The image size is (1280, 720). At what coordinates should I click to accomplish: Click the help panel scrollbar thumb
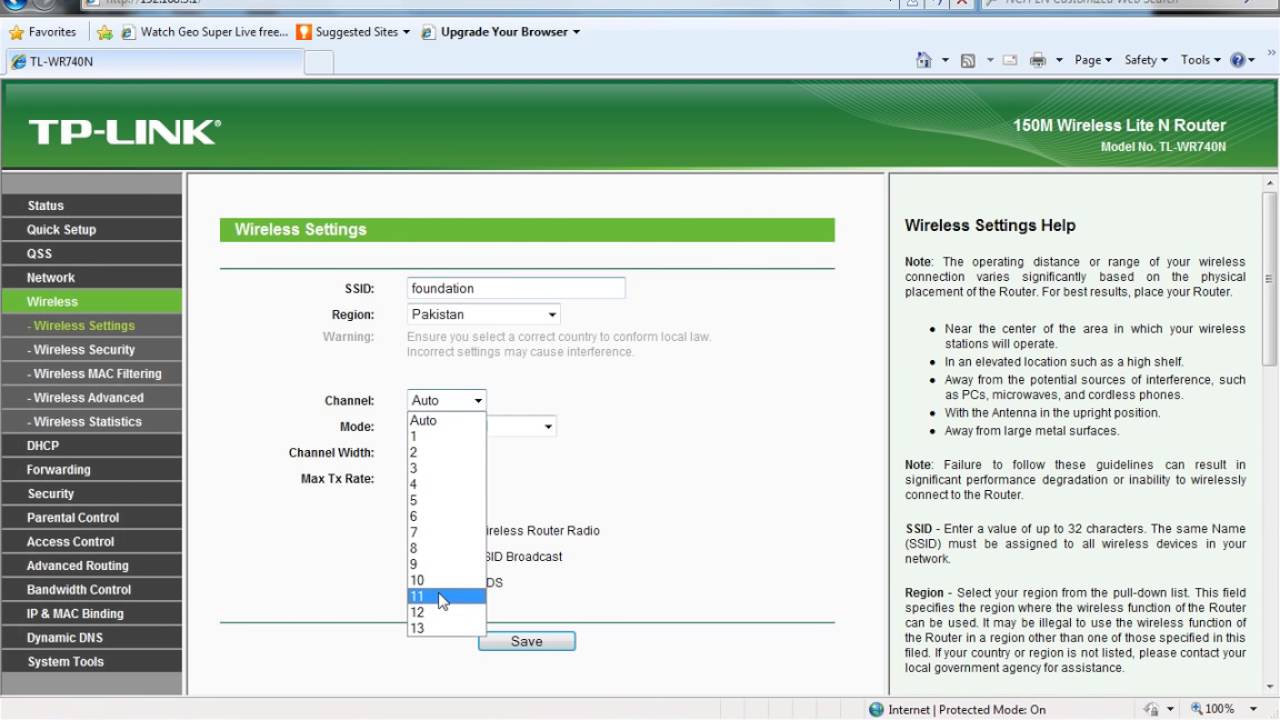tap(1270, 278)
